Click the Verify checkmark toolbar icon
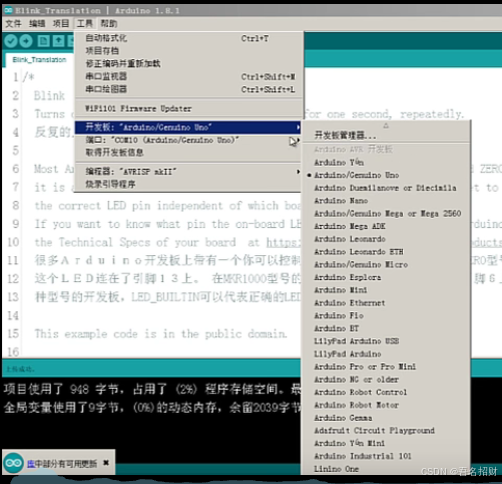 [11, 41]
